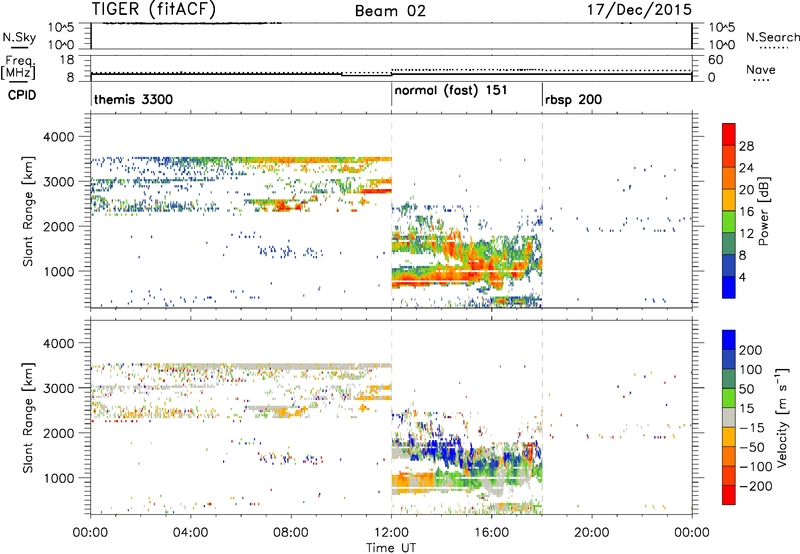Screen dimensions: 800x554
Task: Click the 20 label on power colorbar
Action: 746,190
